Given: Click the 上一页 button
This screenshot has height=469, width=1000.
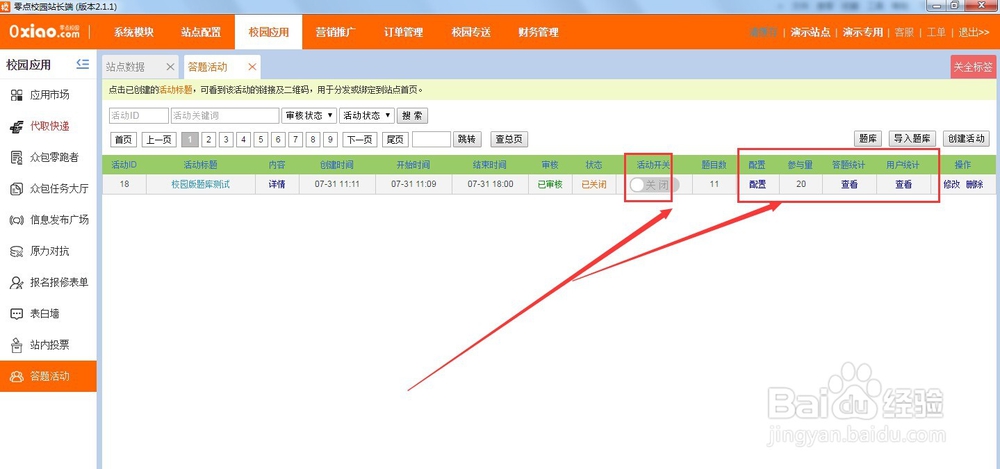Looking at the screenshot, I should (x=159, y=139).
